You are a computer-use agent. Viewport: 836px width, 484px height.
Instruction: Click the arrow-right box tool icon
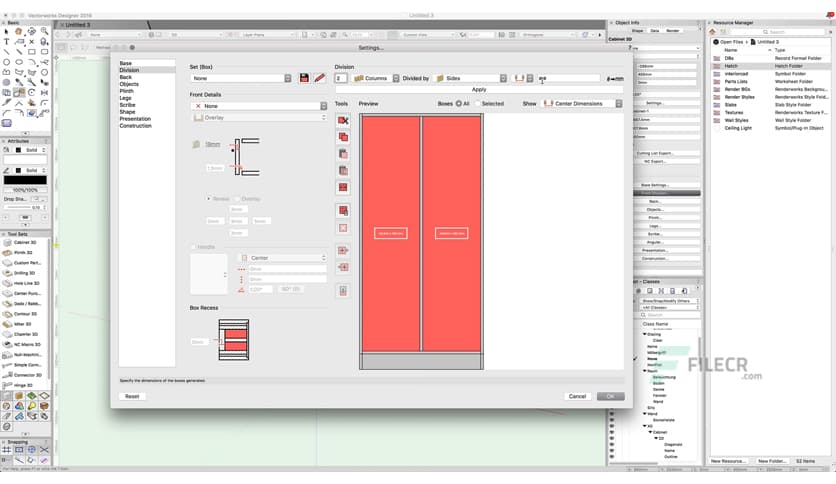point(343,250)
